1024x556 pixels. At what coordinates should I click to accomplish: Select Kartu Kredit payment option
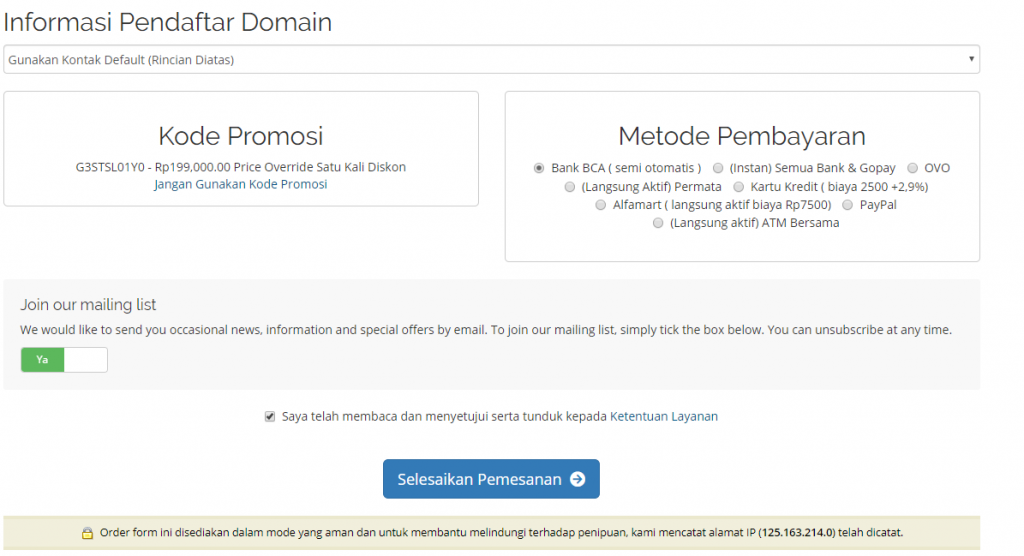[x=739, y=187]
